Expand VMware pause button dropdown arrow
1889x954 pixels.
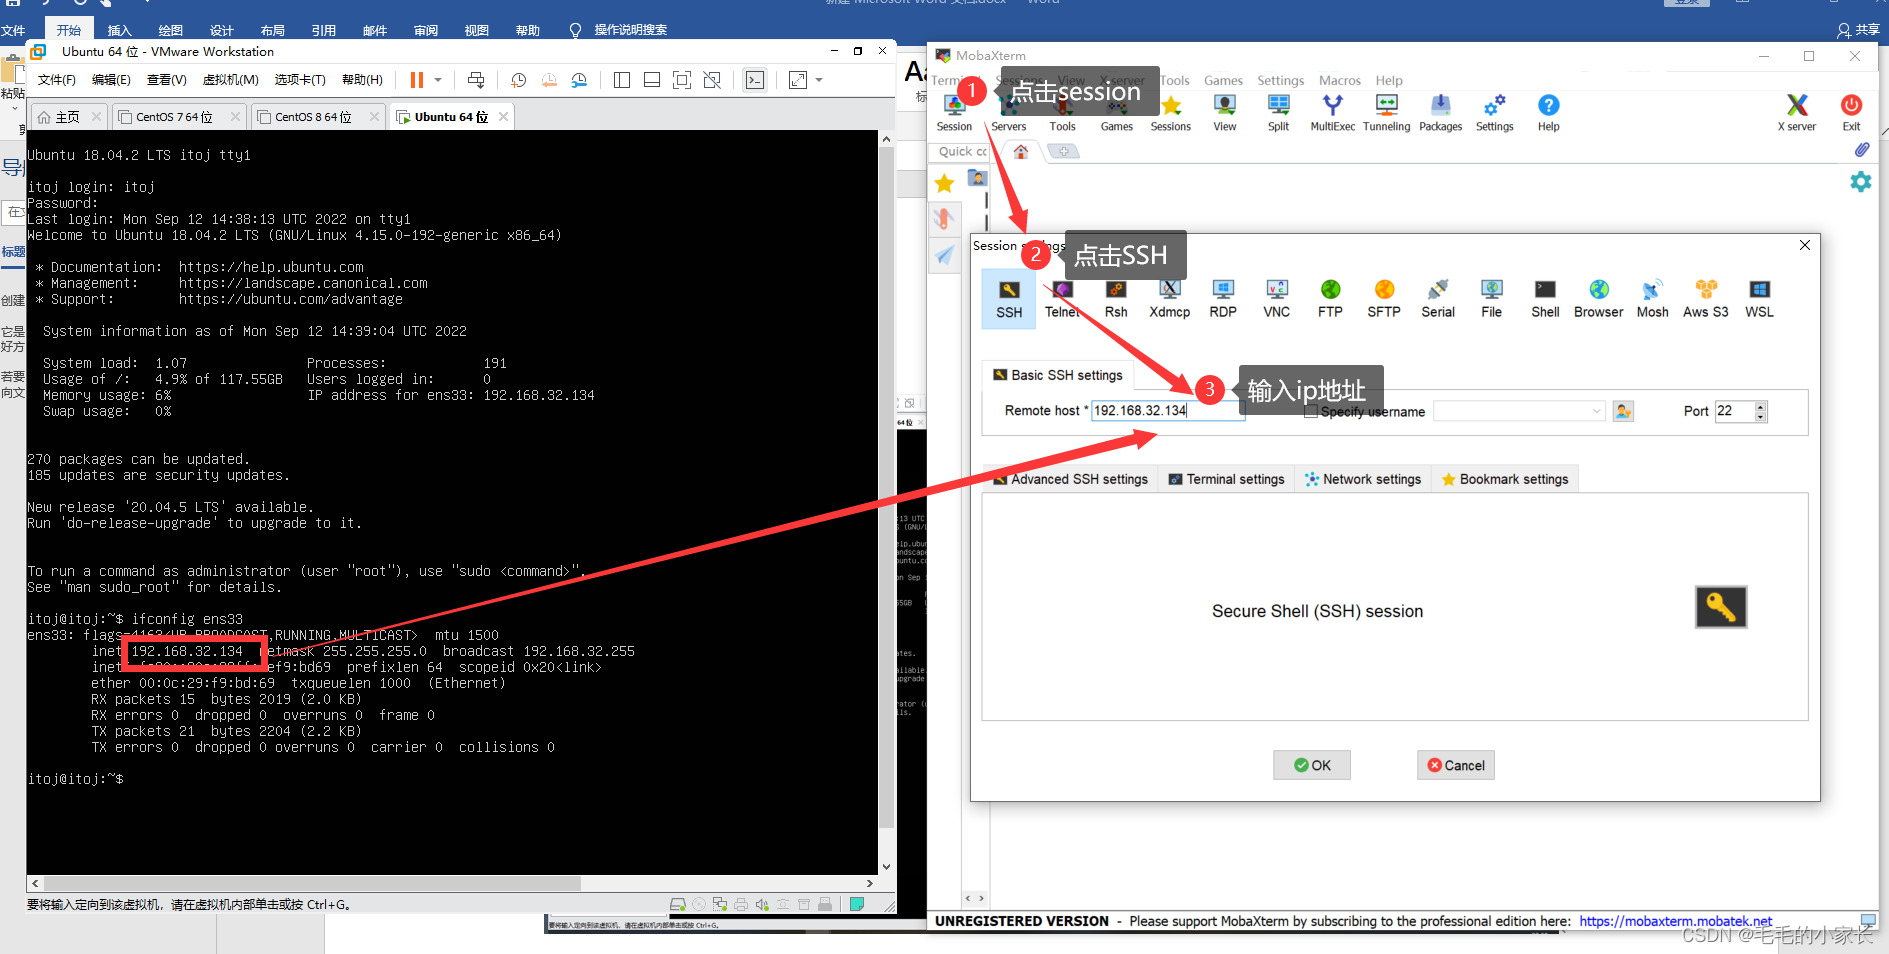pos(438,80)
